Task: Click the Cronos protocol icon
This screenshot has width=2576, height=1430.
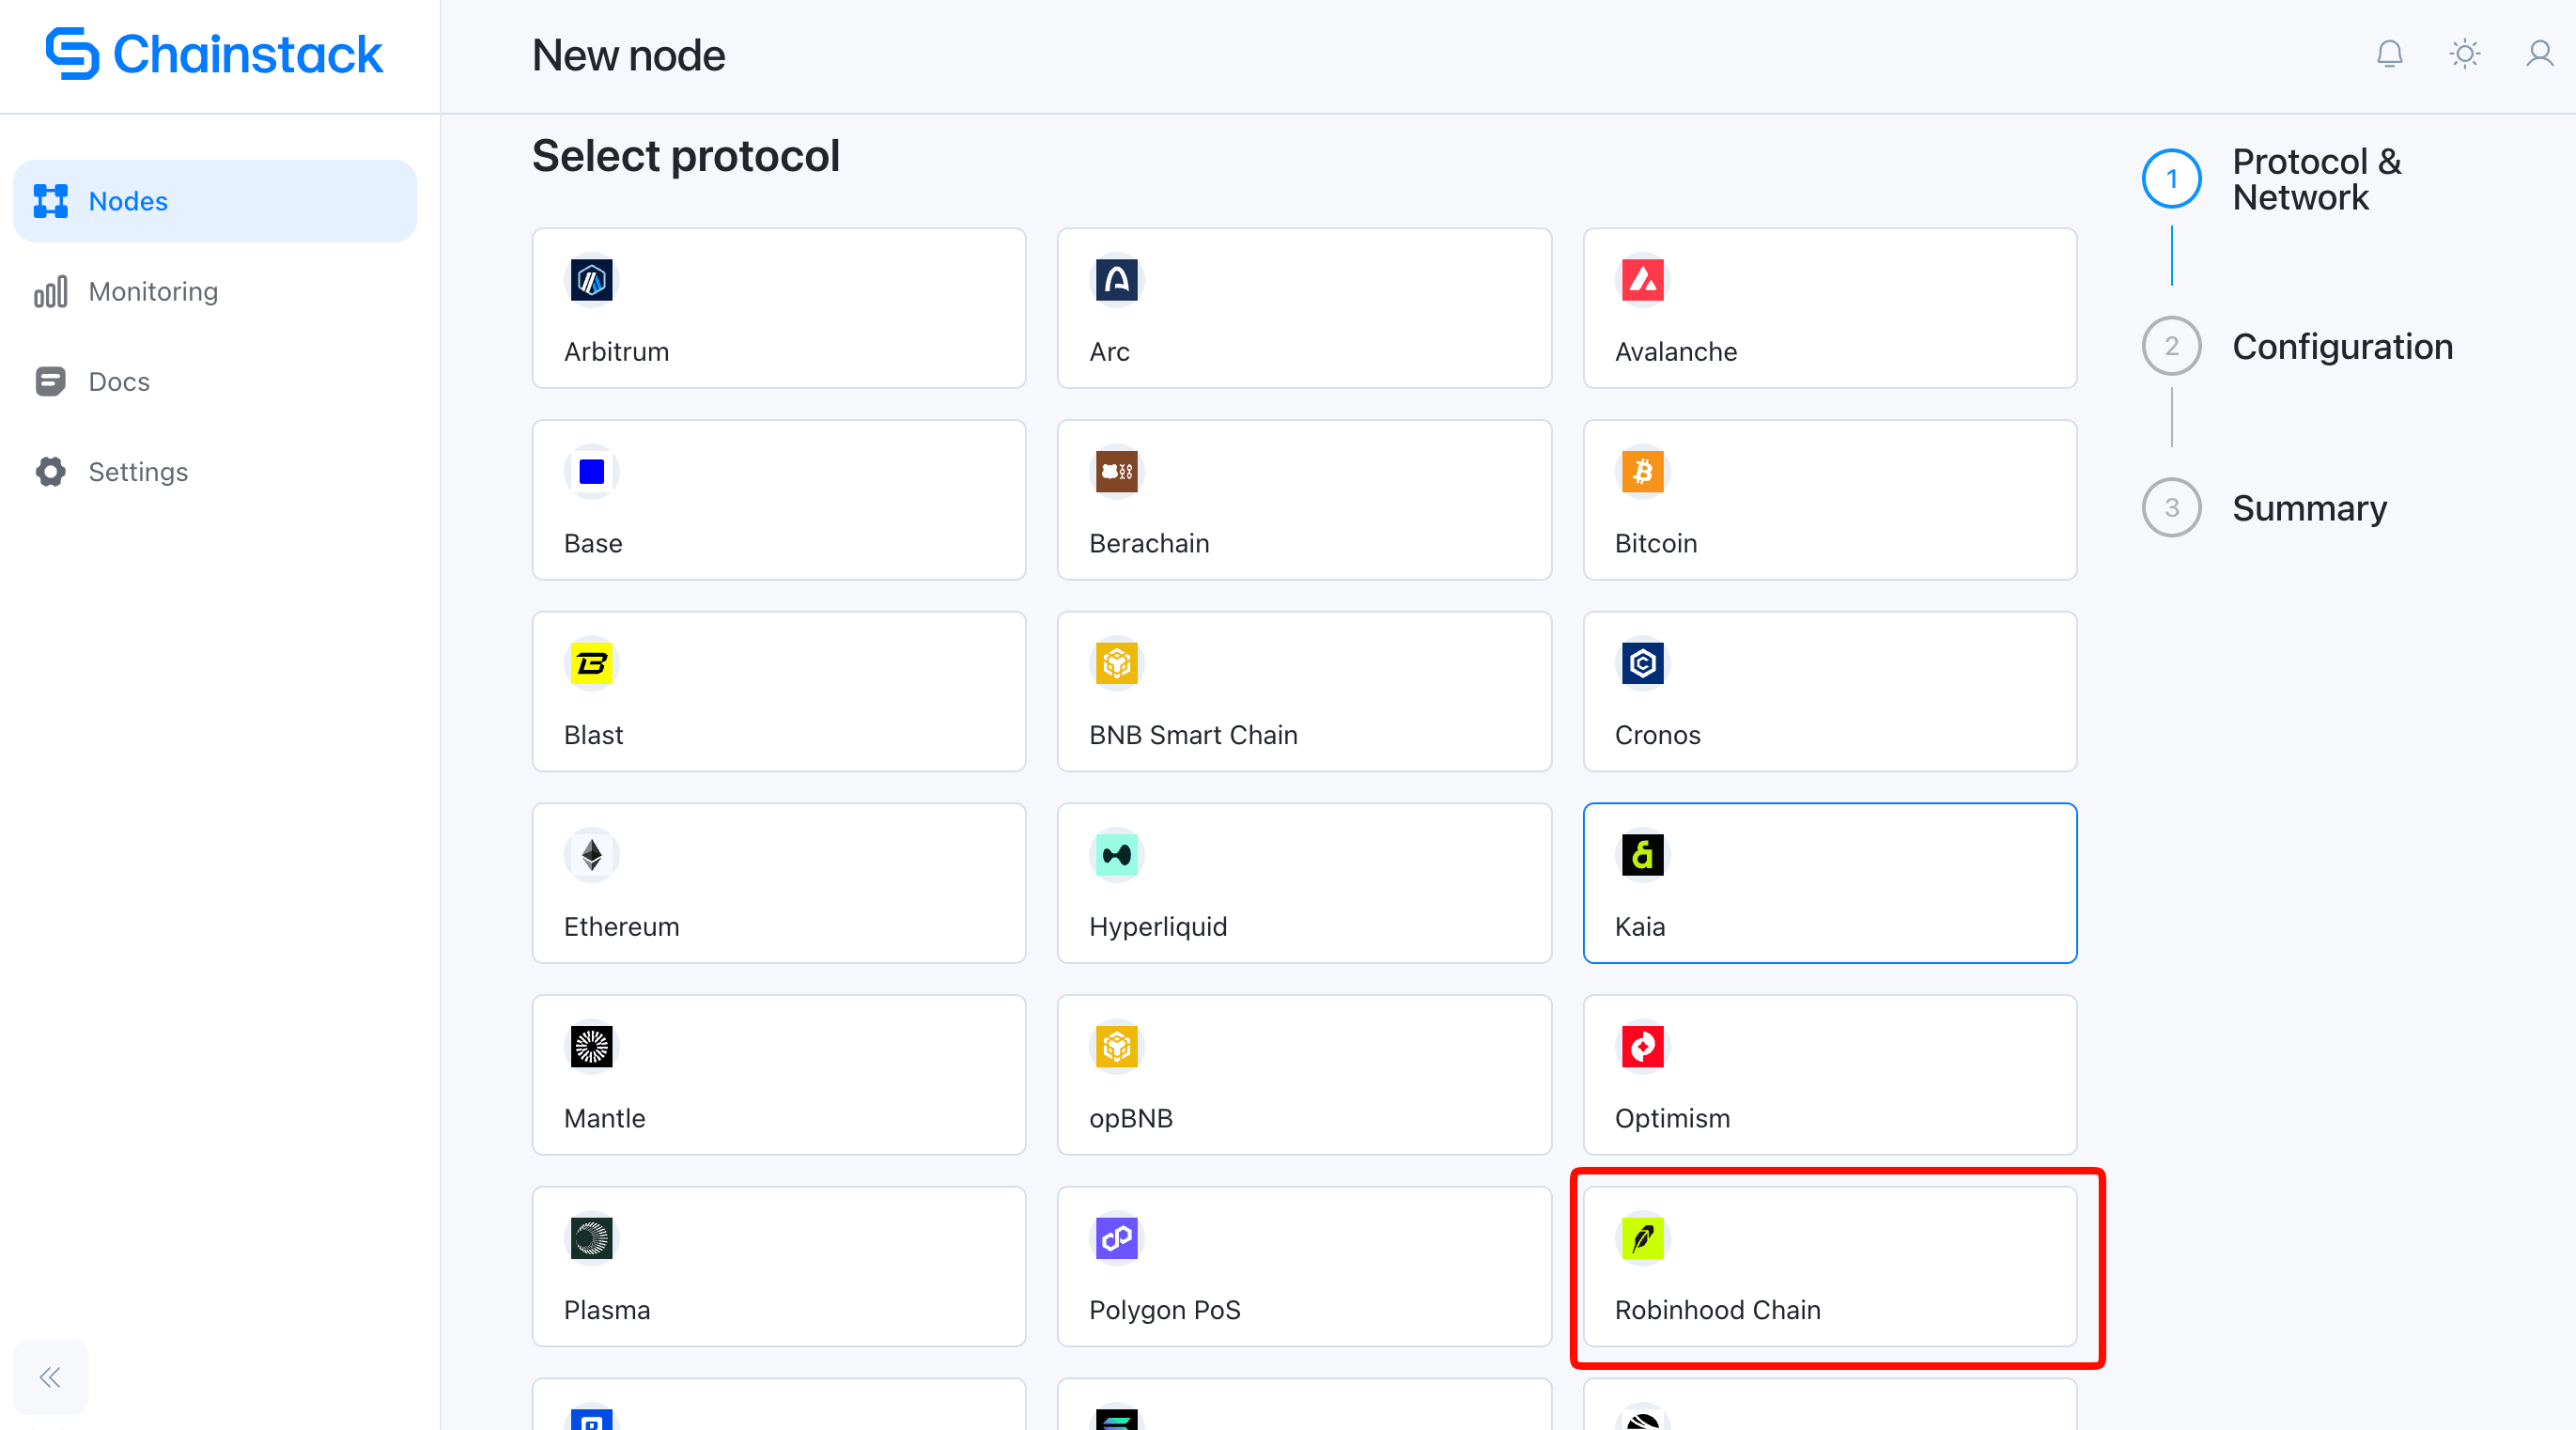Action: [x=1642, y=663]
